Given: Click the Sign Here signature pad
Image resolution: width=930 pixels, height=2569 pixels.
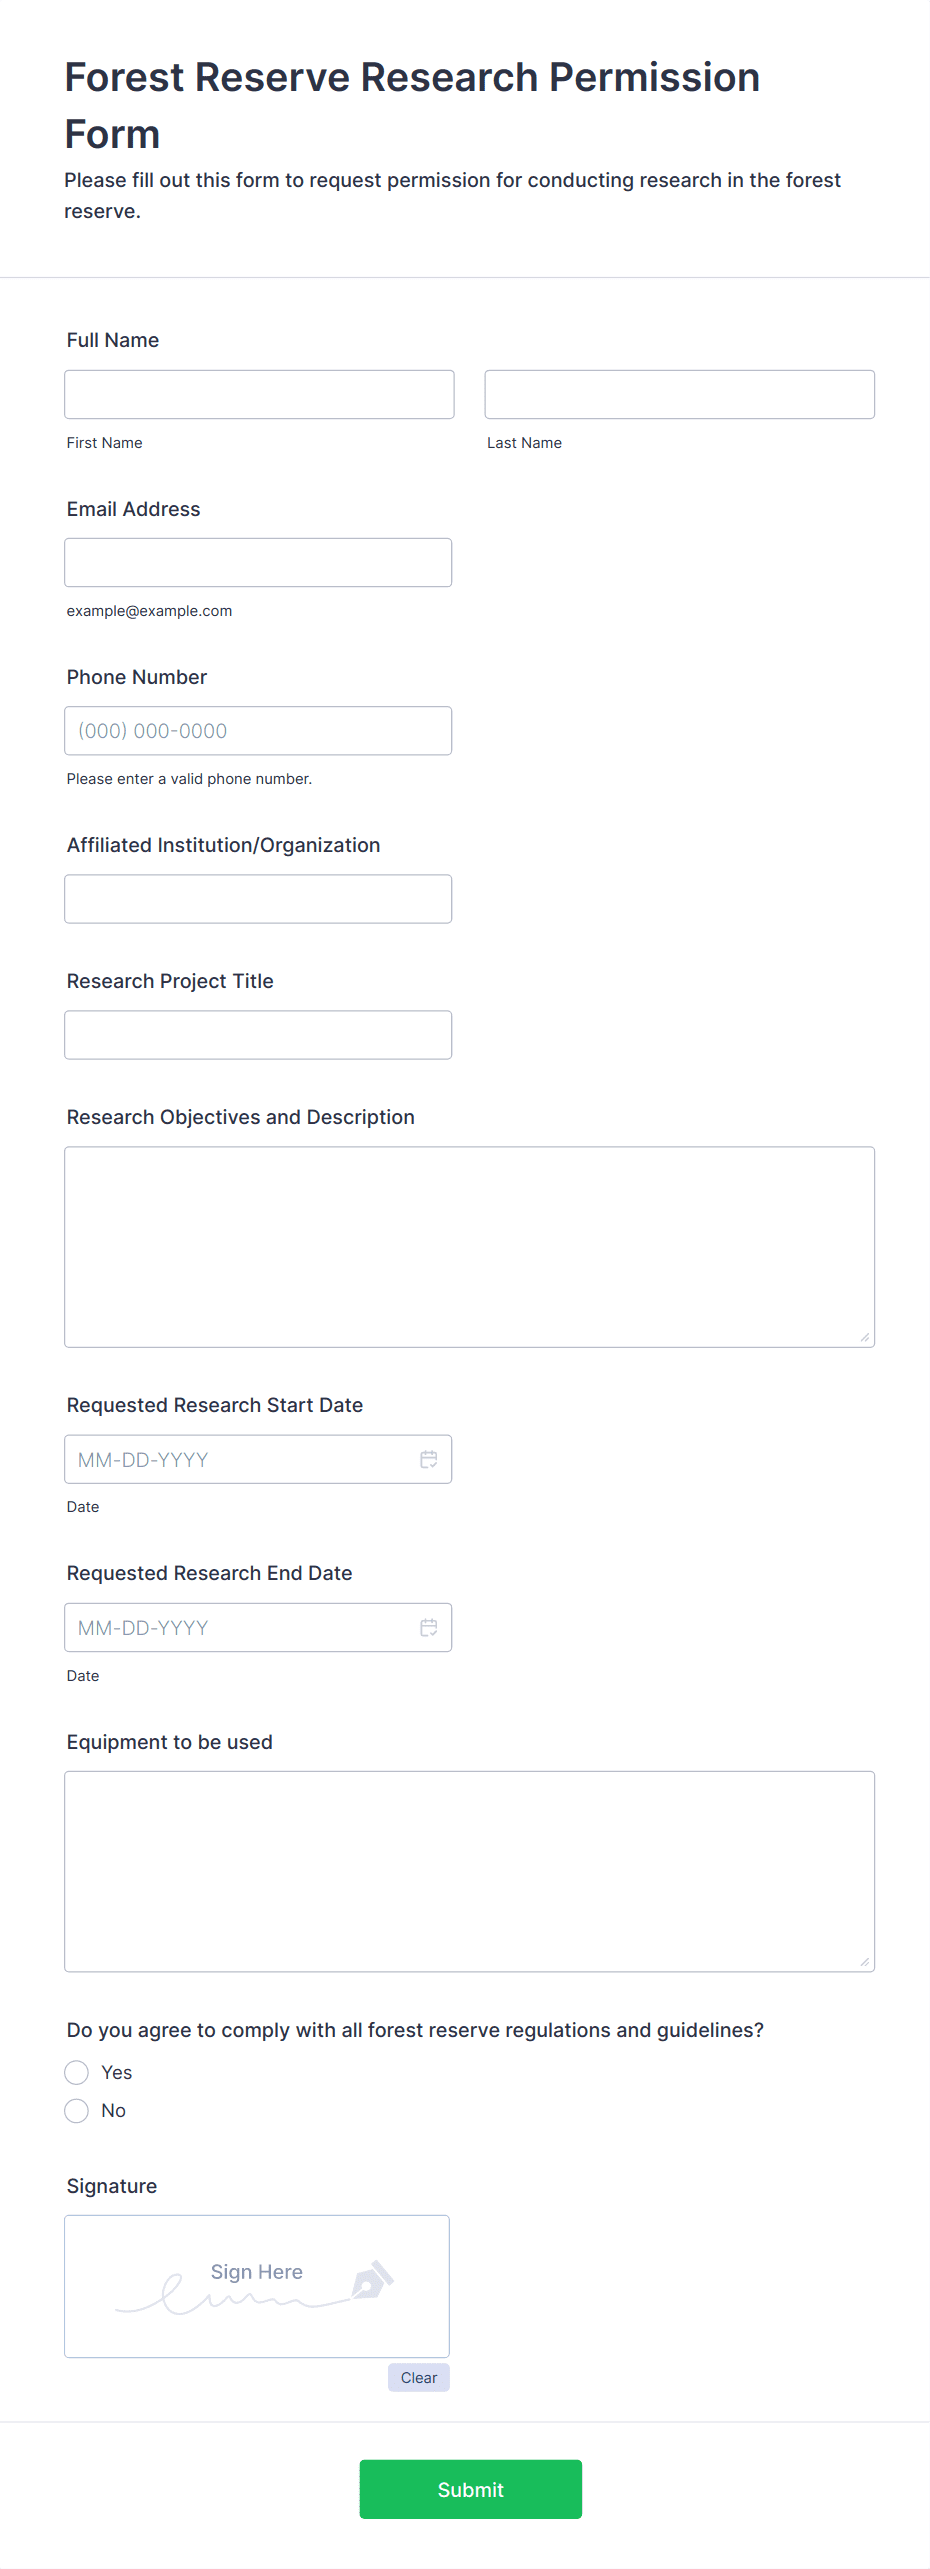Looking at the screenshot, I should coord(256,2286).
